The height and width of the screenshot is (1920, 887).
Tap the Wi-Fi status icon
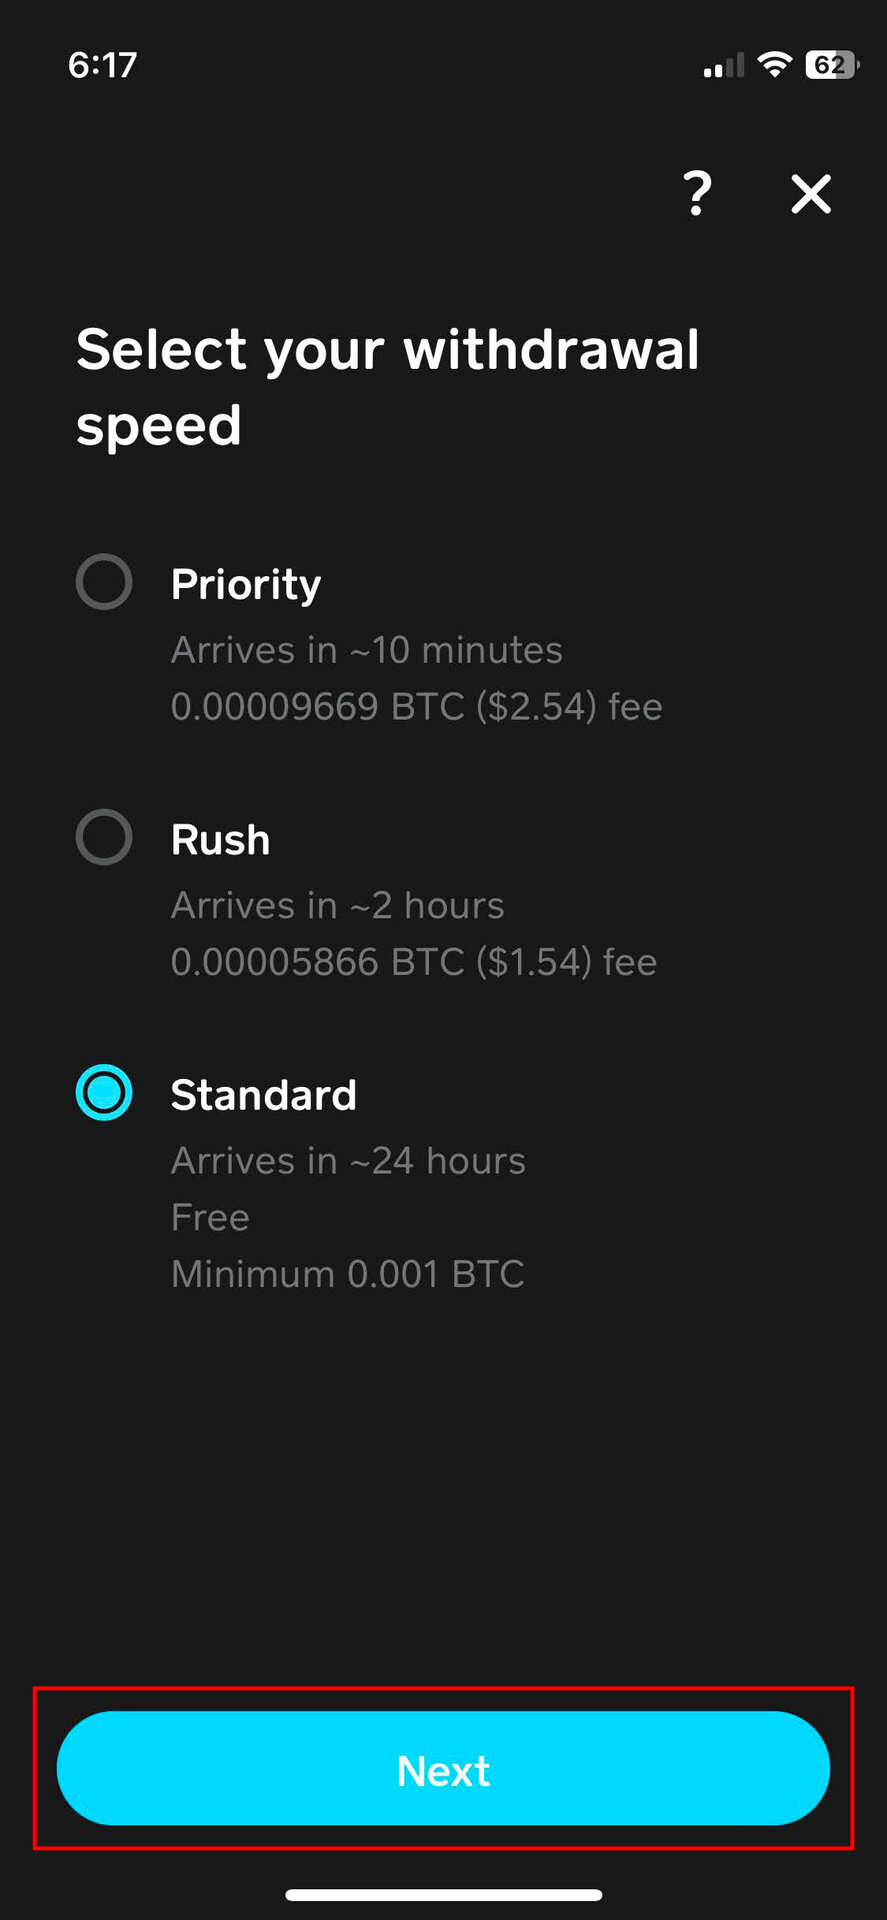pos(773,65)
